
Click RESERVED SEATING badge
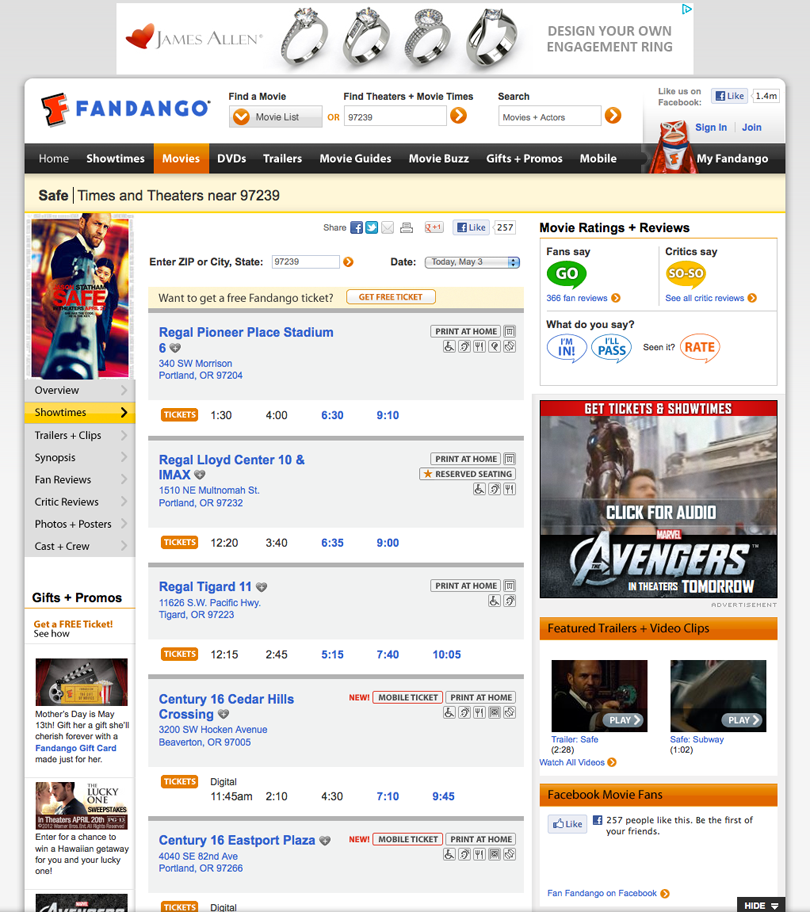click(468, 474)
